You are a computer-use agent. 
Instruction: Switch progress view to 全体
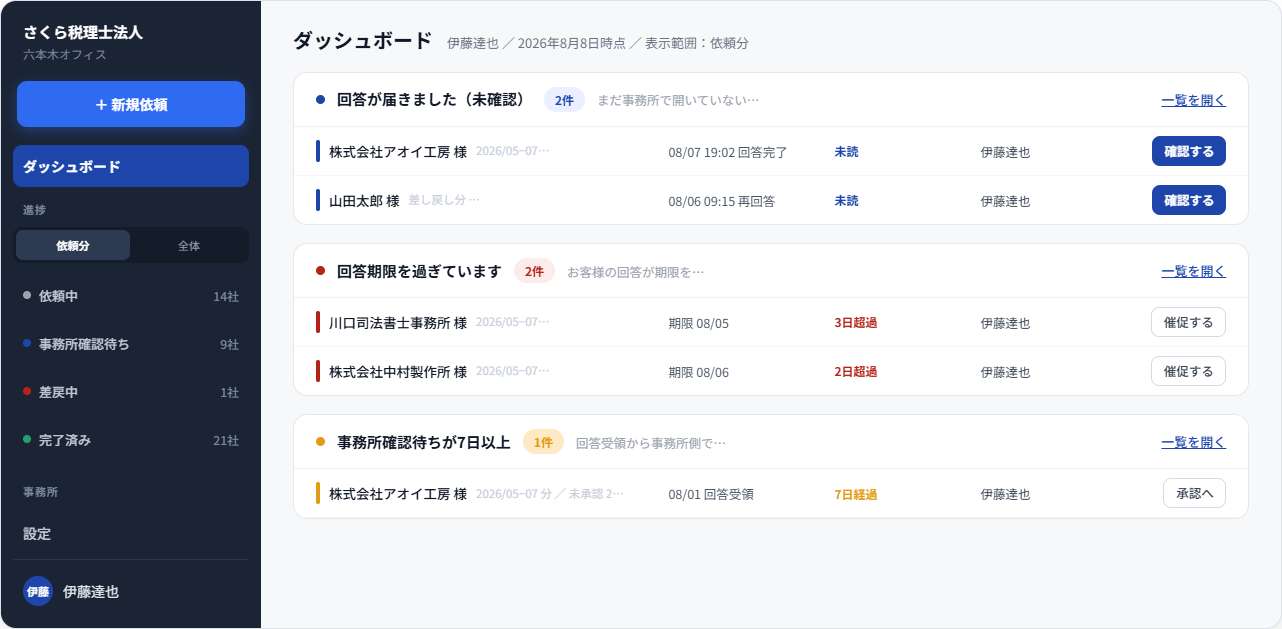[x=189, y=245]
